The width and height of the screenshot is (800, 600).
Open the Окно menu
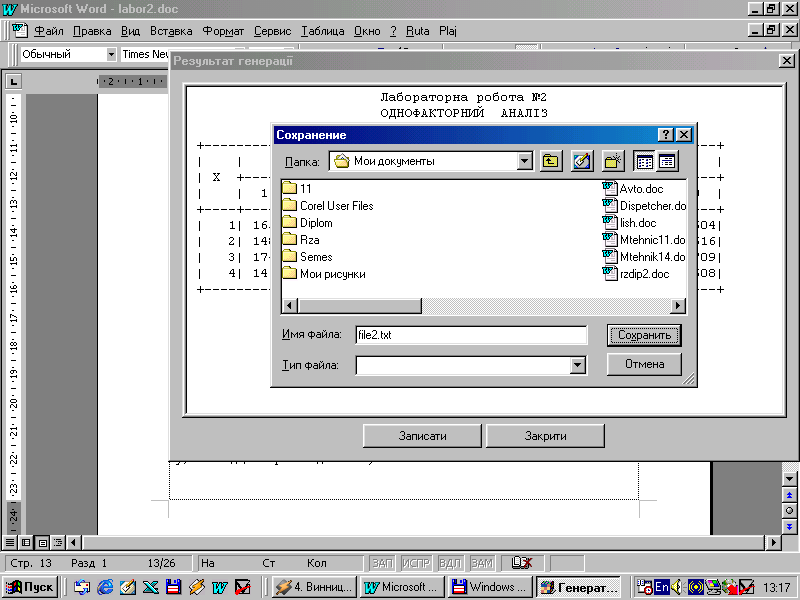(x=367, y=31)
